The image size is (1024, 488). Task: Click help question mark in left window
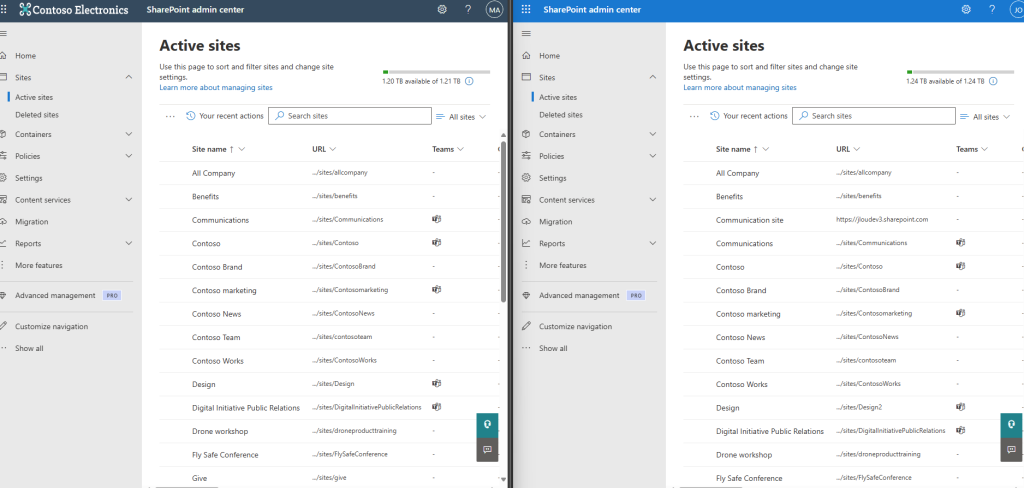point(468,9)
